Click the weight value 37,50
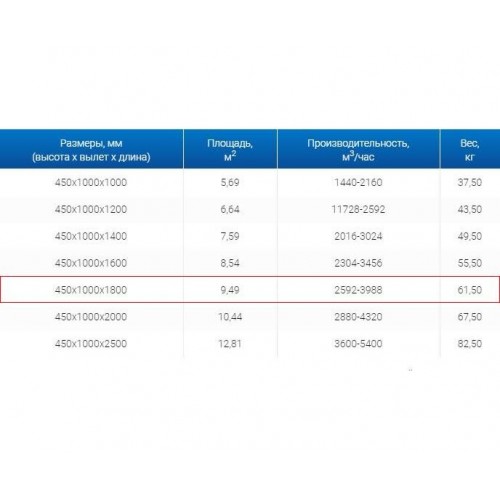 [x=470, y=182]
